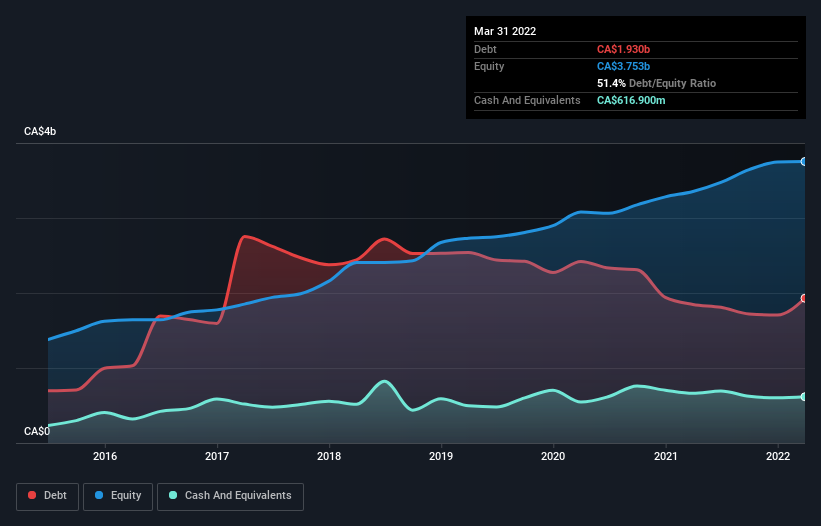Viewport: 821px width, 526px height.
Task: Click the teal Cash legend dot
Action: (x=173, y=495)
